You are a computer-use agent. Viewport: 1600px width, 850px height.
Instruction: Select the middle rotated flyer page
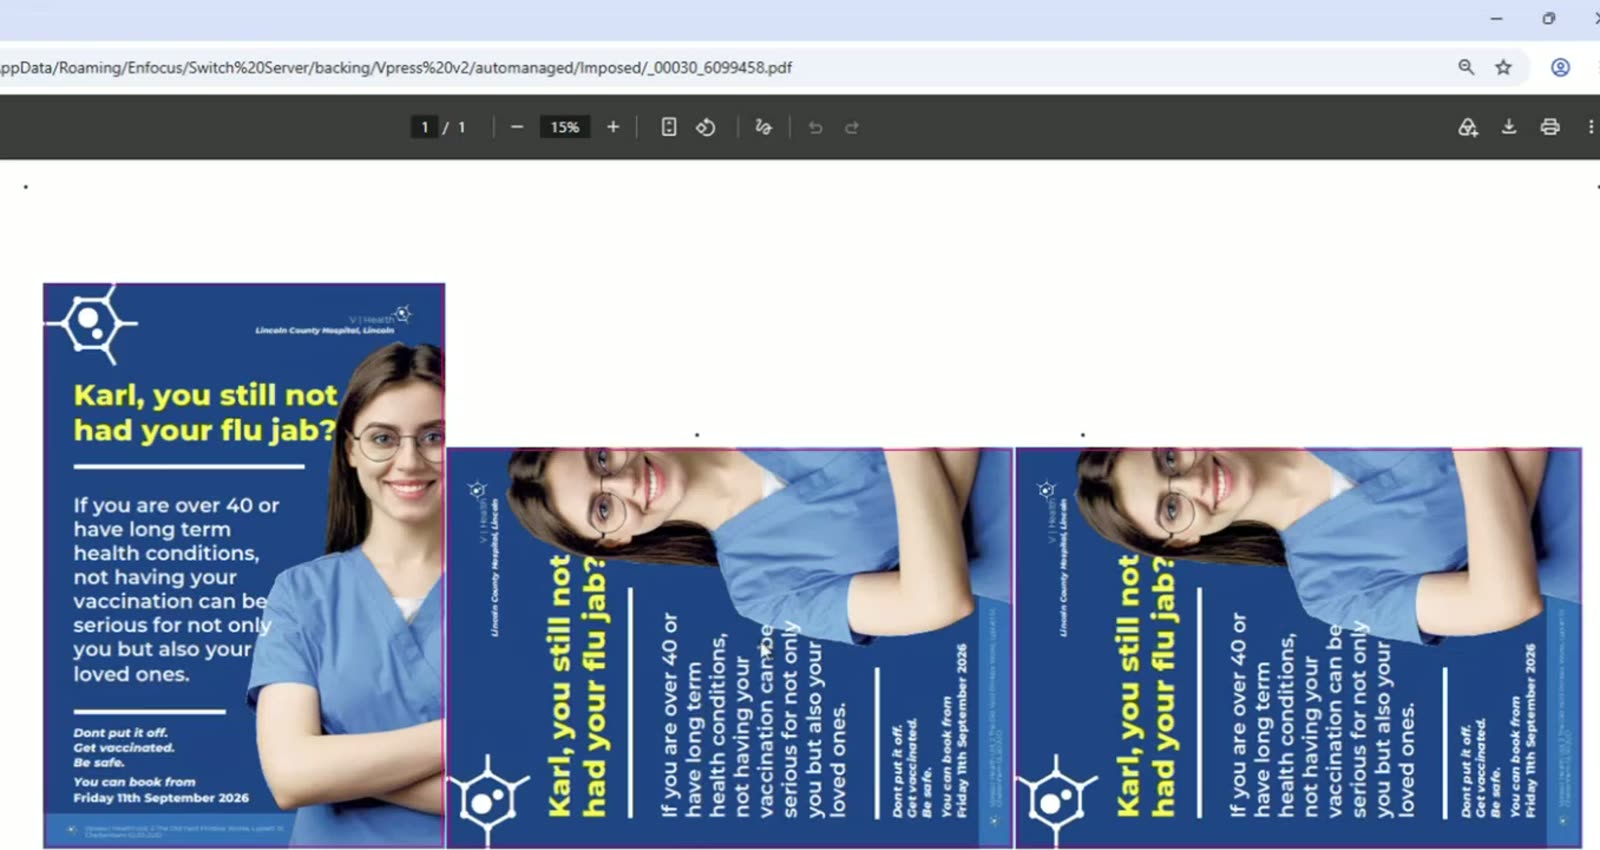coord(729,648)
